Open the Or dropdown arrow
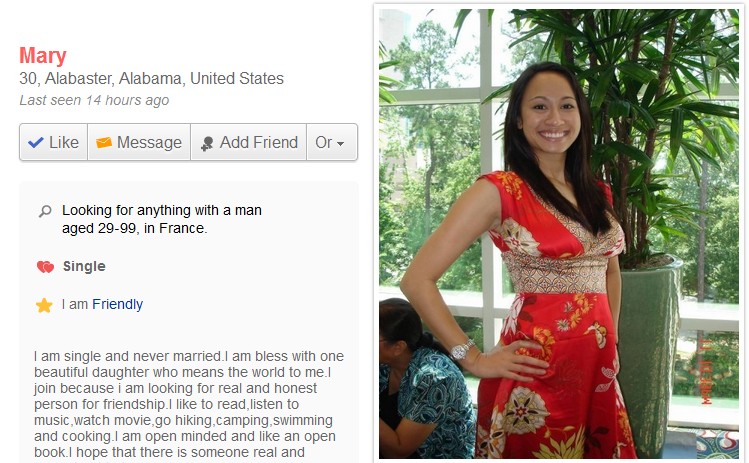The width and height of the screenshot is (749, 463). pos(341,143)
